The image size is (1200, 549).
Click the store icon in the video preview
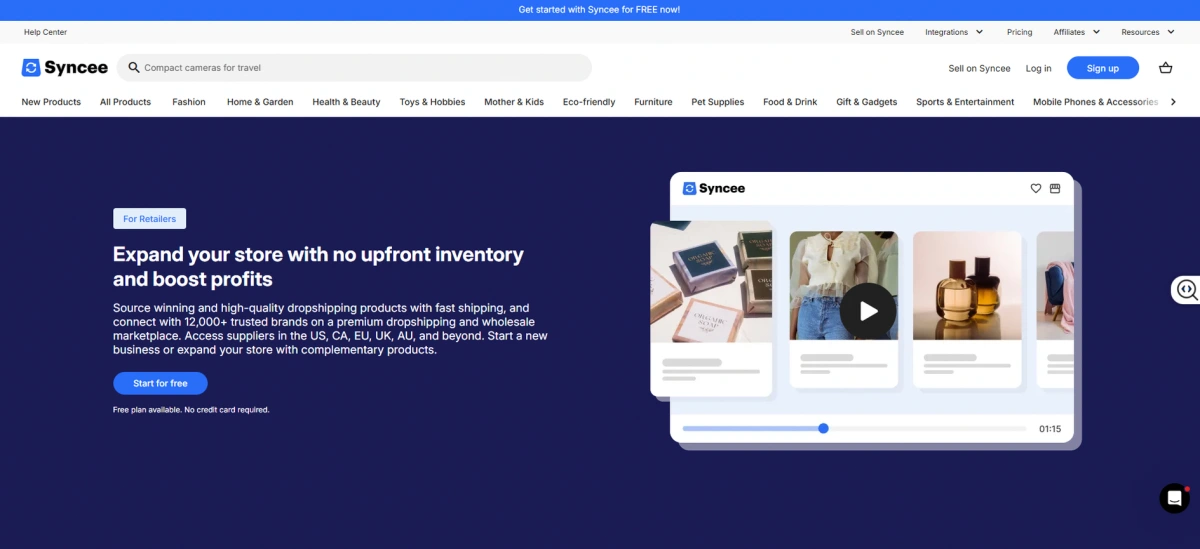point(1055,188)
